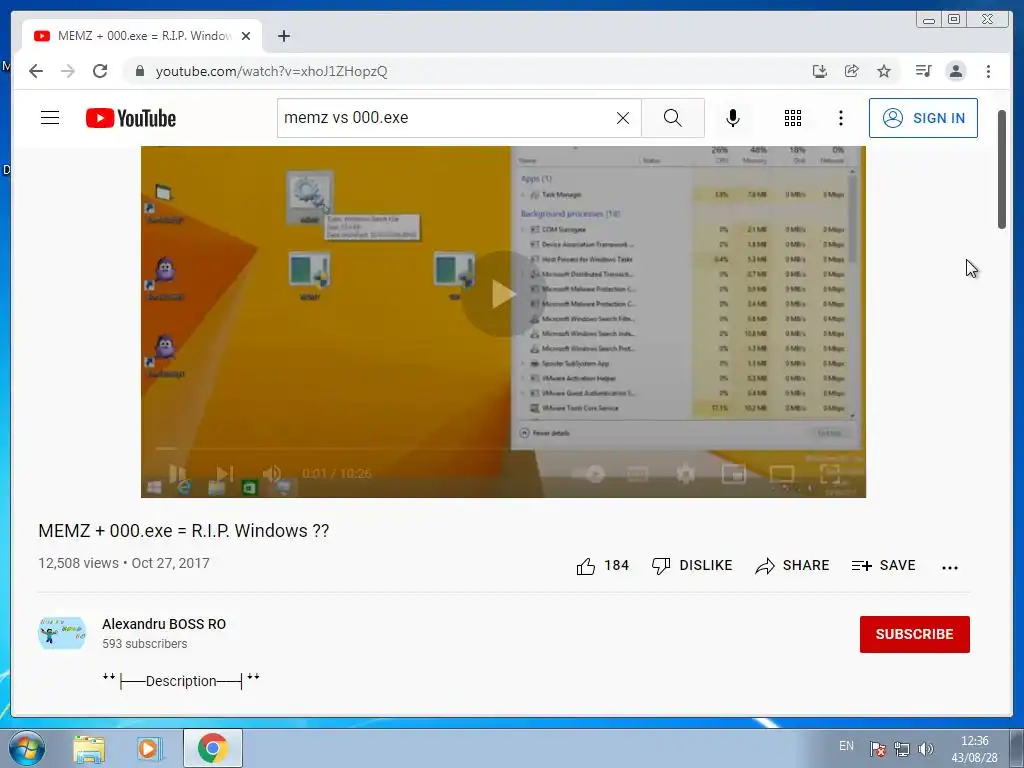1024x768 pixels.
Task: Clear the search query text
Action: [623, 118]
